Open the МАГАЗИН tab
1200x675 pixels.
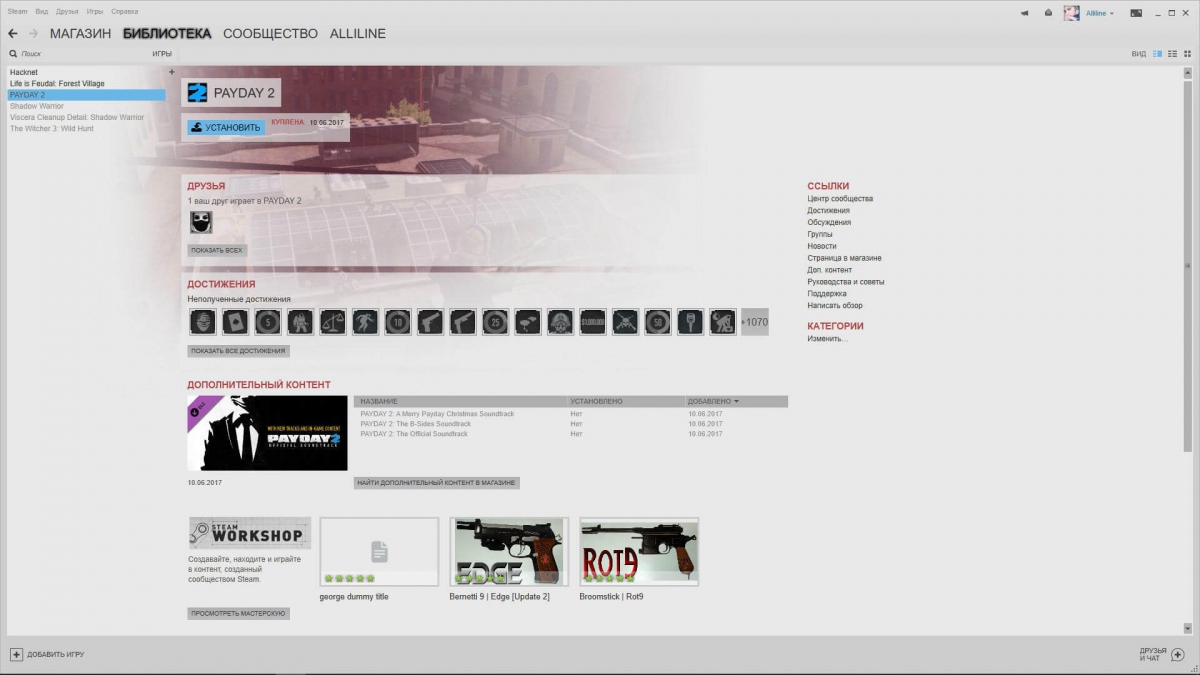coord(80,34)
